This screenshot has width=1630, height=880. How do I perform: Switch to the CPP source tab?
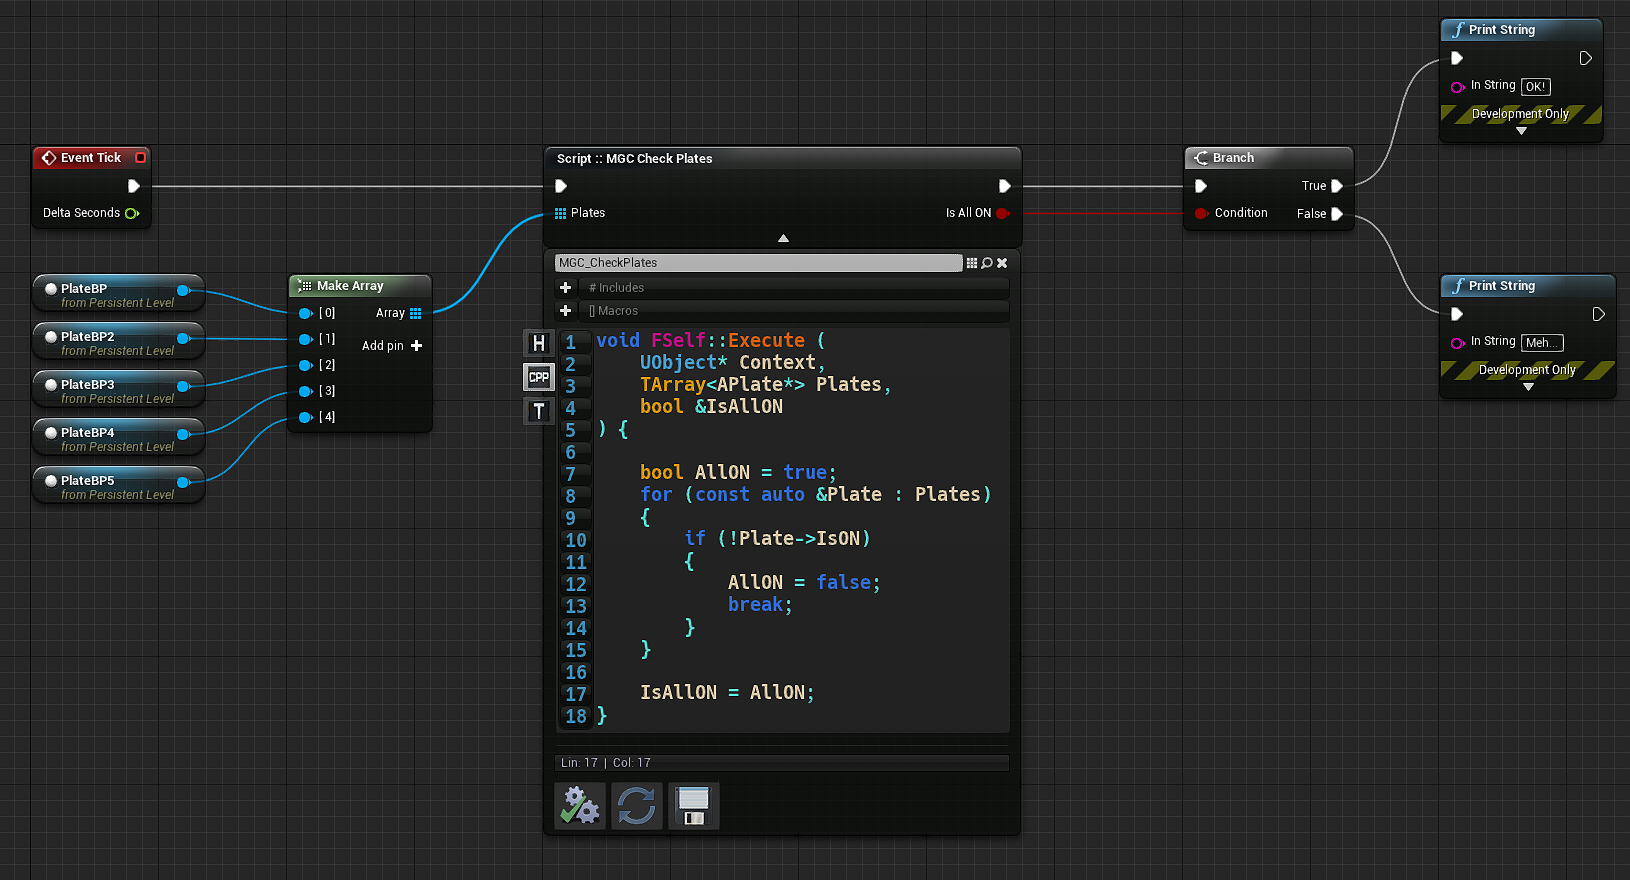[x=539, y=377]
